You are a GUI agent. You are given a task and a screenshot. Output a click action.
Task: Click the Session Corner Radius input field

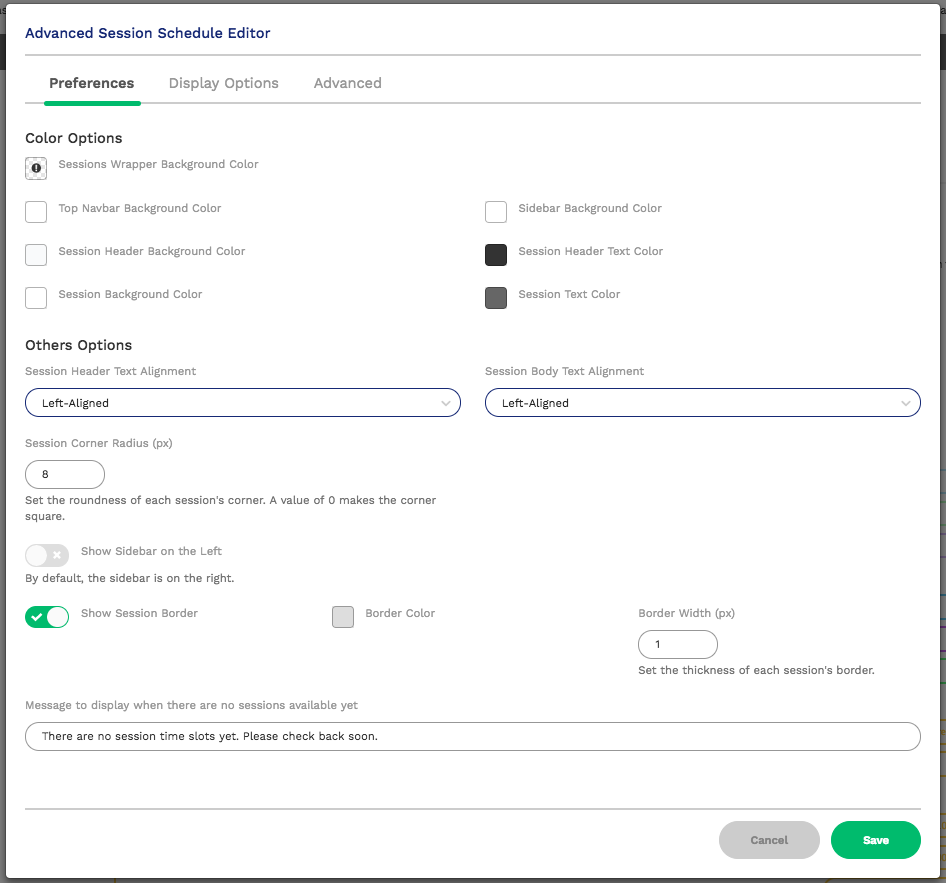64,474
